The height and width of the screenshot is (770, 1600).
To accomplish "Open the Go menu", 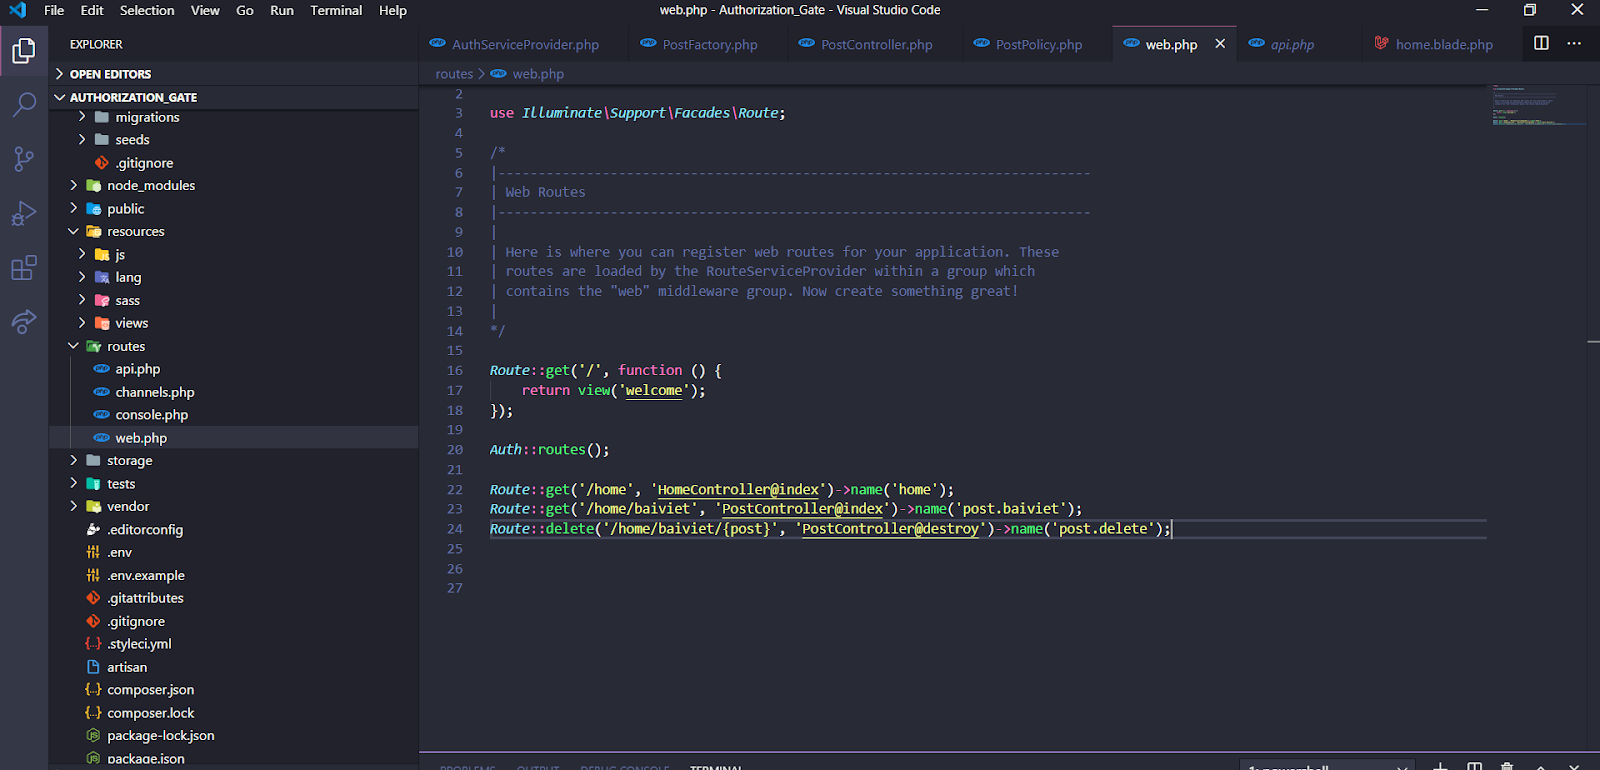I will click(245, 10).
